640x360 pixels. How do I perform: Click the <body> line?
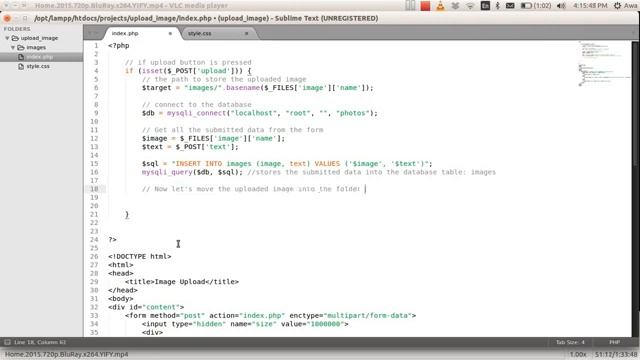[120, 299]
